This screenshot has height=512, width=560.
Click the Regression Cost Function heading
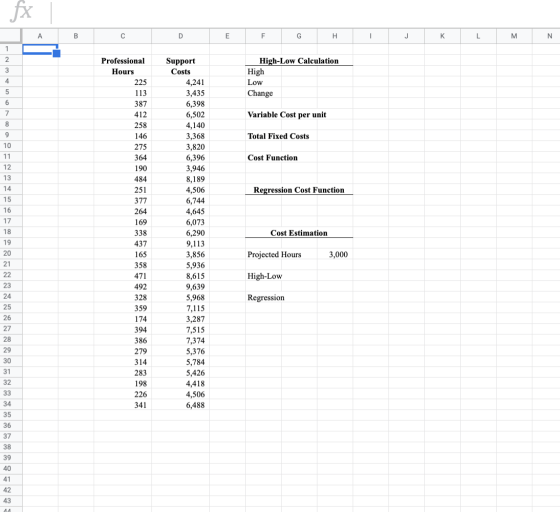click(299, 190)
